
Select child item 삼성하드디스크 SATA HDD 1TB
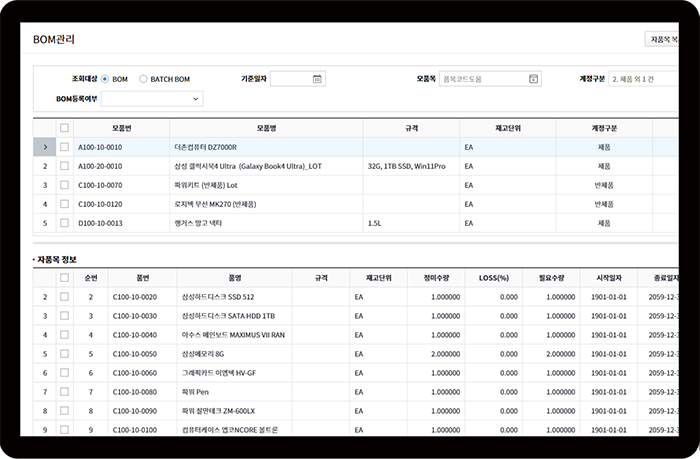(x=228, y=316)
